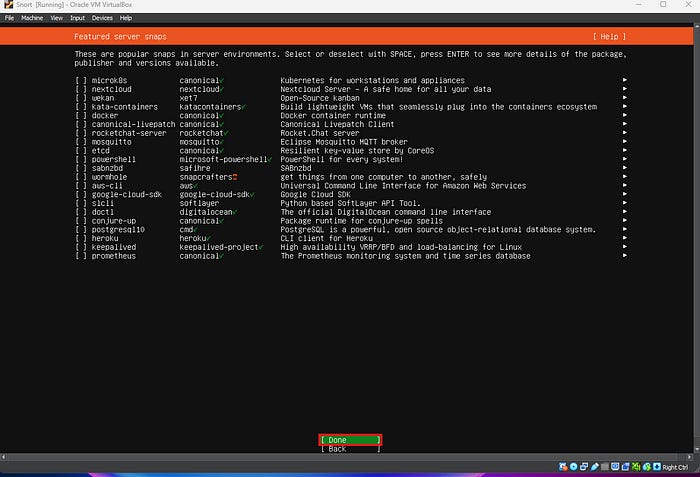Expand the conjure-up row arrow
Viewport: 700px width, 477px height.
point(625,221)
